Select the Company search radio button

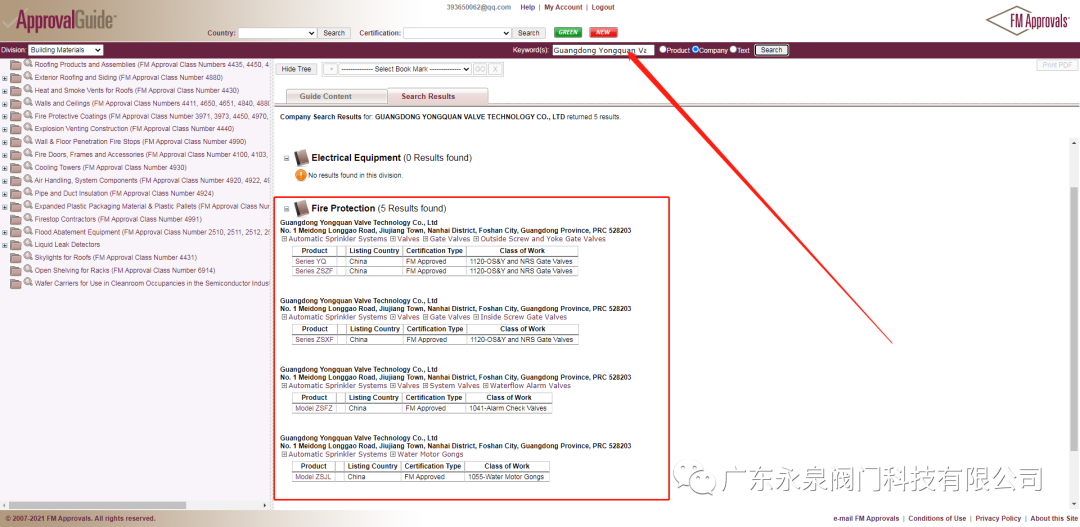[696, 49]
